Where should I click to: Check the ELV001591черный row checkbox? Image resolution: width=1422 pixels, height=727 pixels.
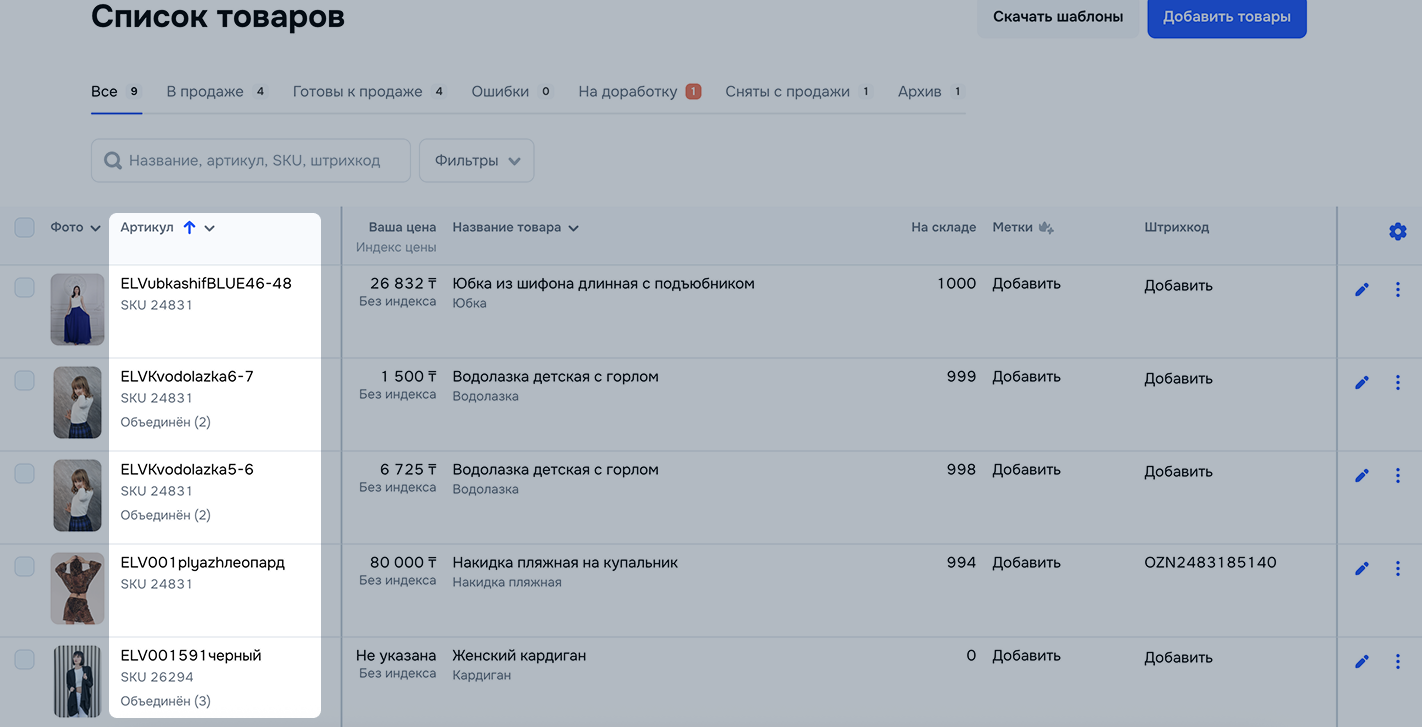(x=24, y=660)
